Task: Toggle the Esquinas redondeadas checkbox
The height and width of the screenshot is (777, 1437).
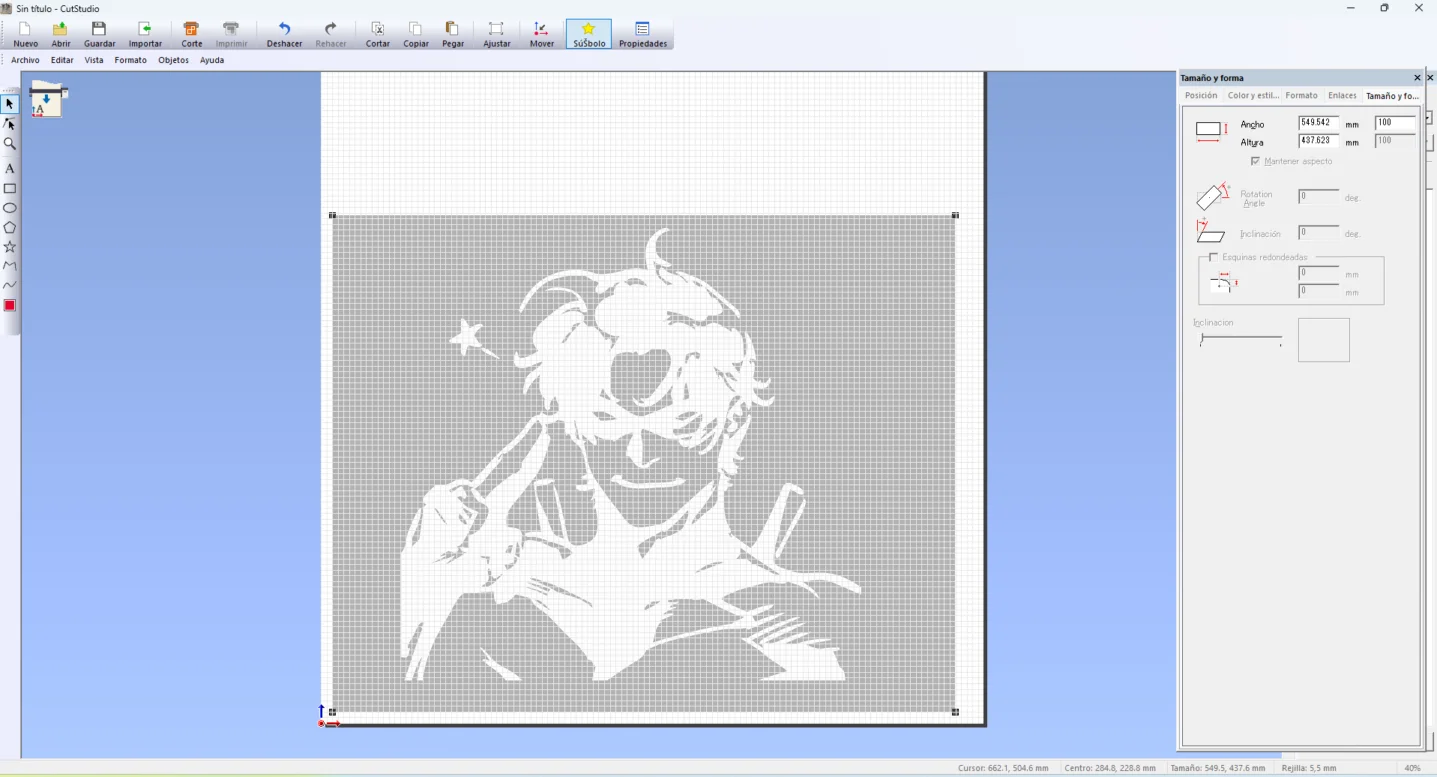Action: (x=1214, y=257)
